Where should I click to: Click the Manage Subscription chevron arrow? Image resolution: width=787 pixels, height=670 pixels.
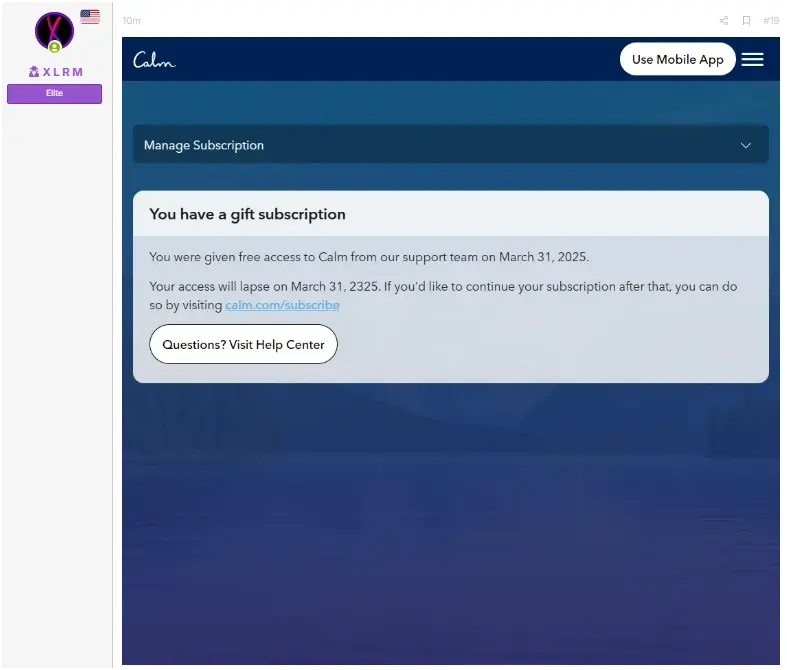pos(745,146)
